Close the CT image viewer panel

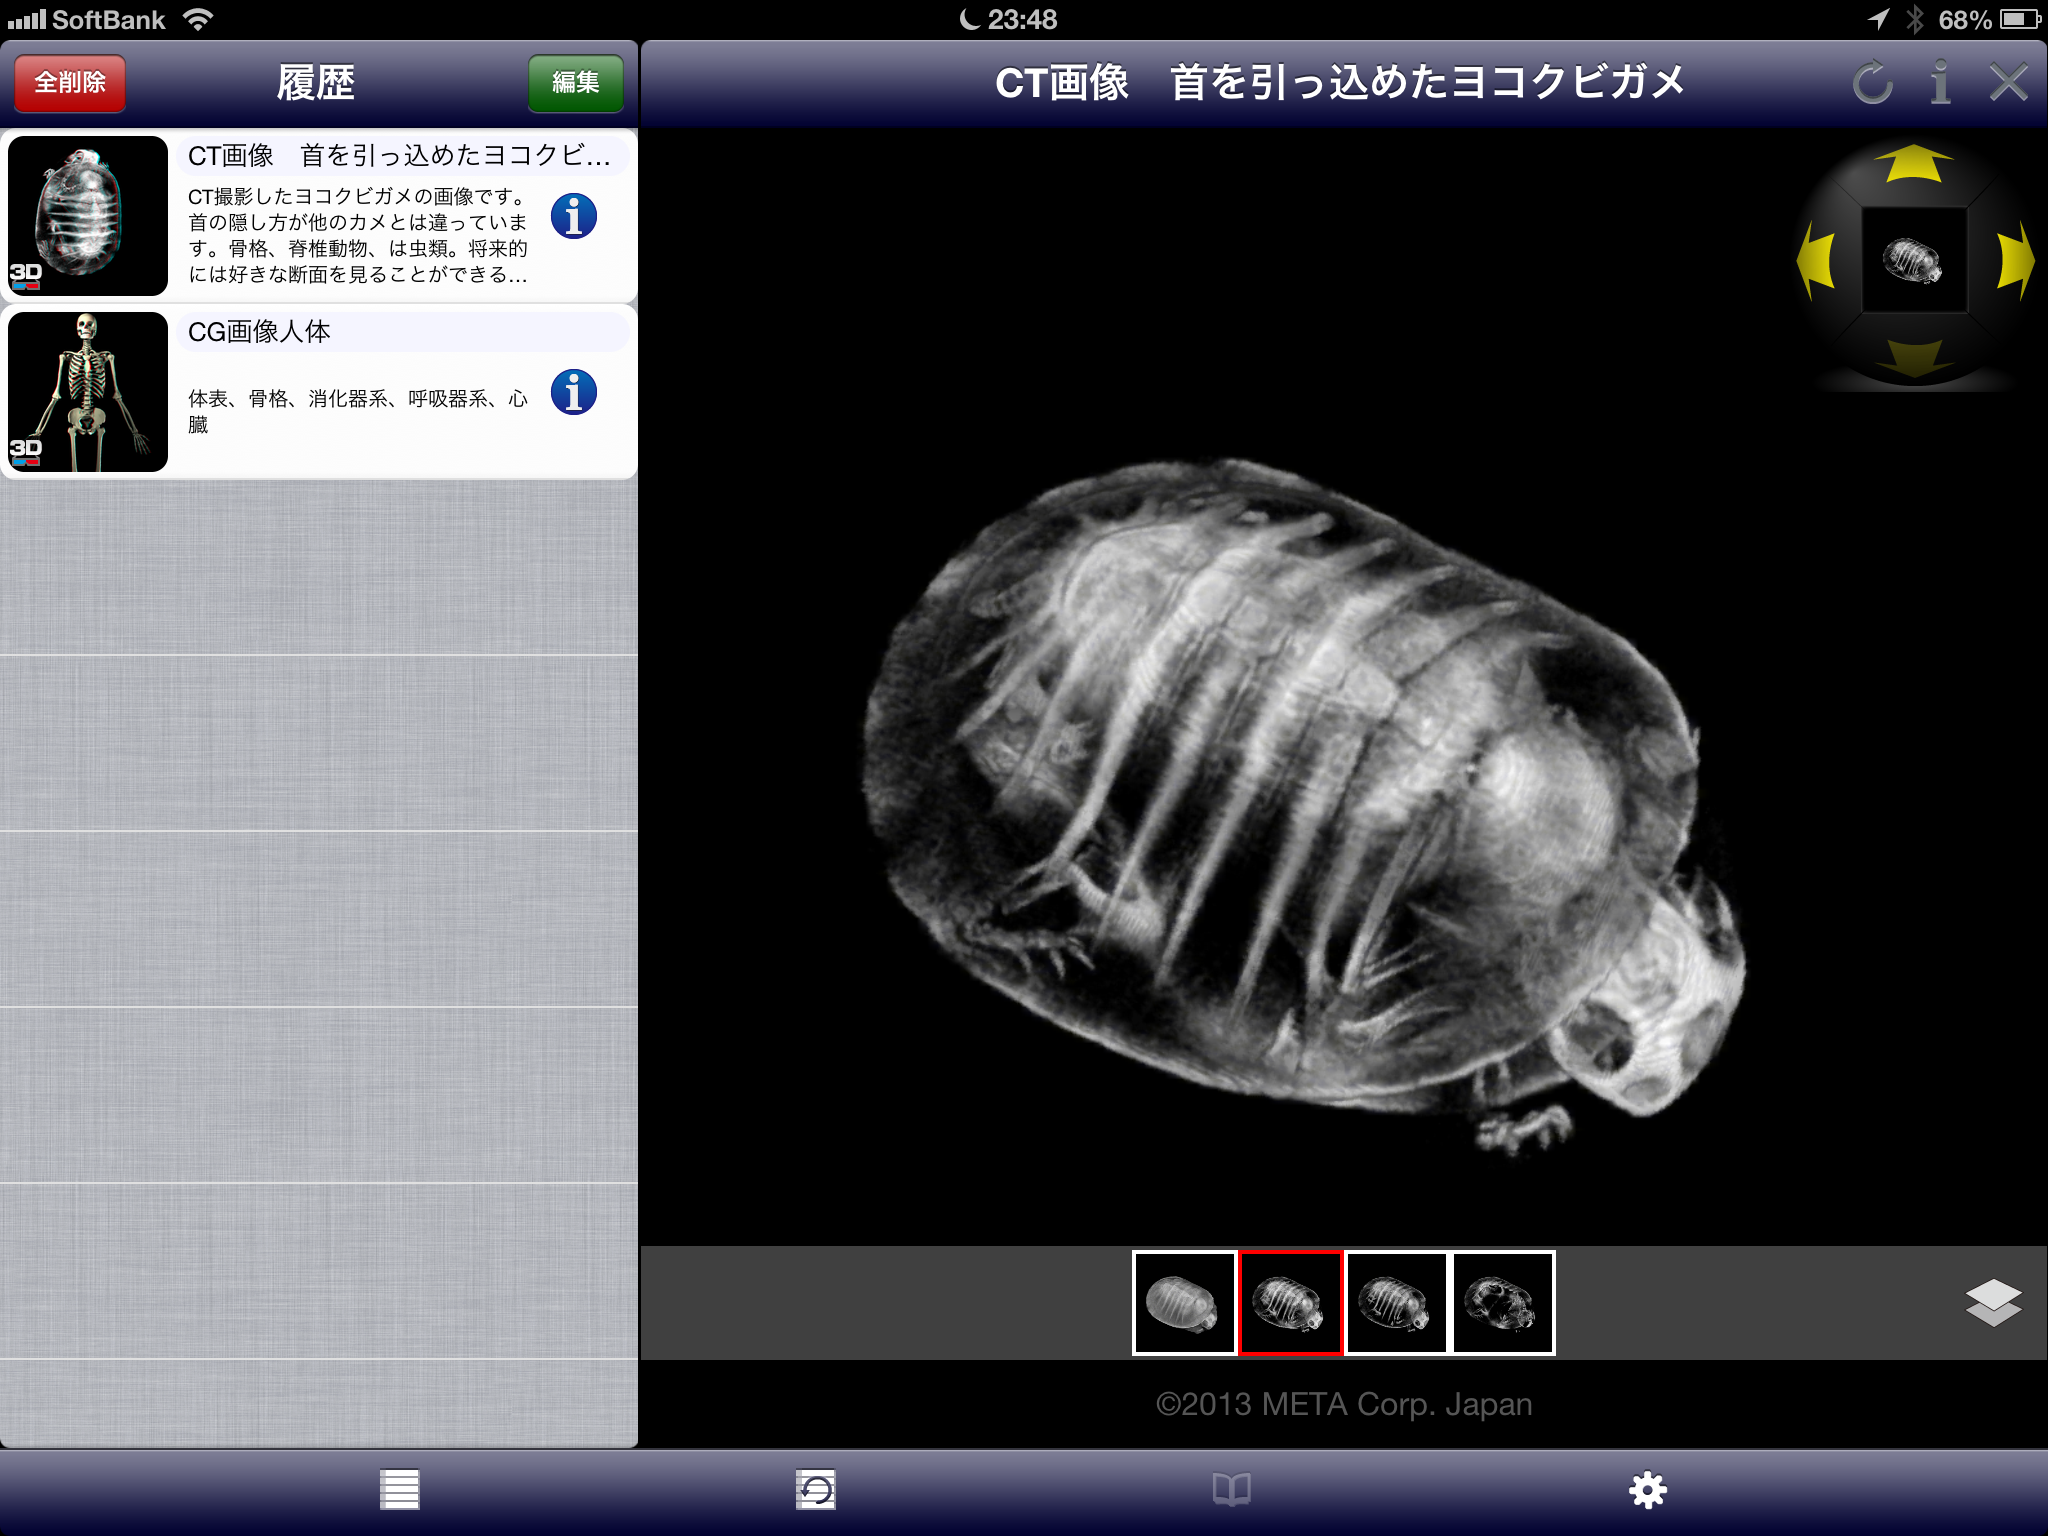click(2008, 83)
